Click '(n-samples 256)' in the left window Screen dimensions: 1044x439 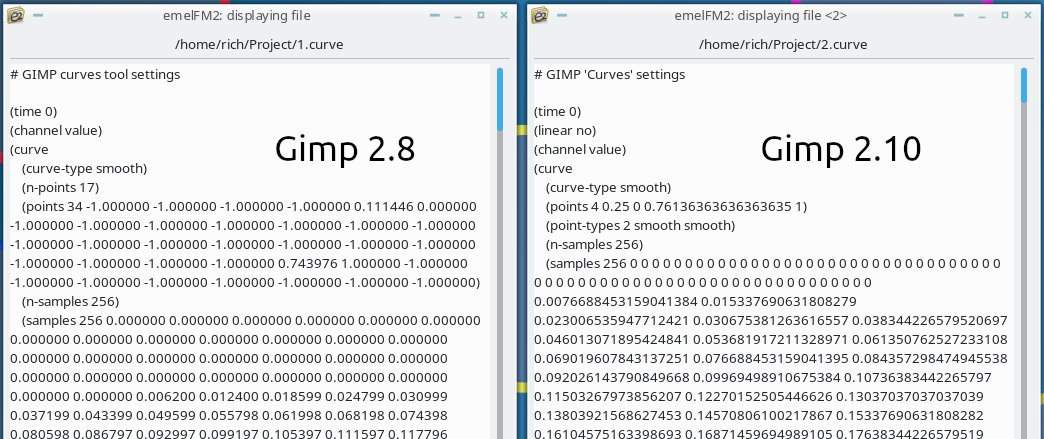pyautogui.click(x=70, y=301)
